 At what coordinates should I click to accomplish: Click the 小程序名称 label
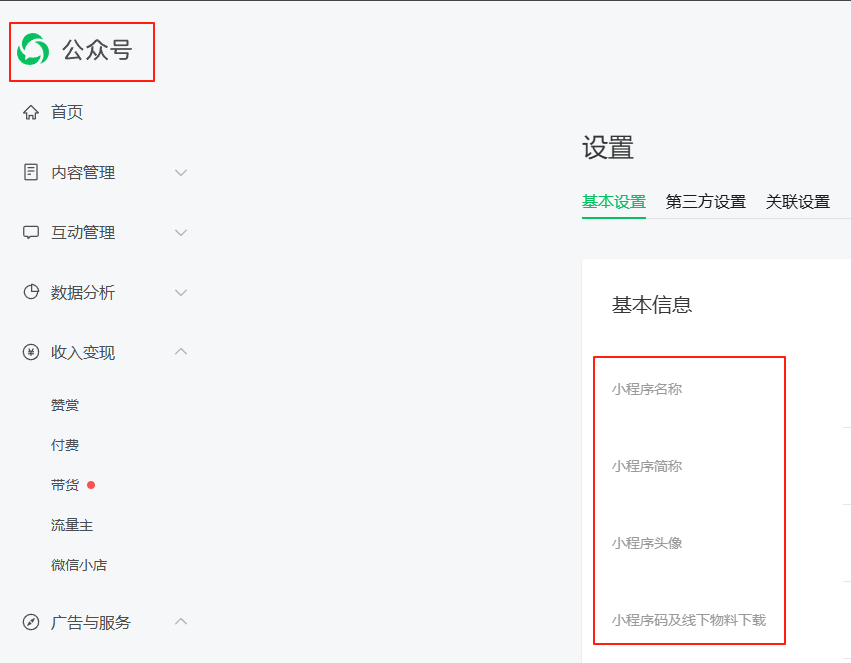click(647, 389)
